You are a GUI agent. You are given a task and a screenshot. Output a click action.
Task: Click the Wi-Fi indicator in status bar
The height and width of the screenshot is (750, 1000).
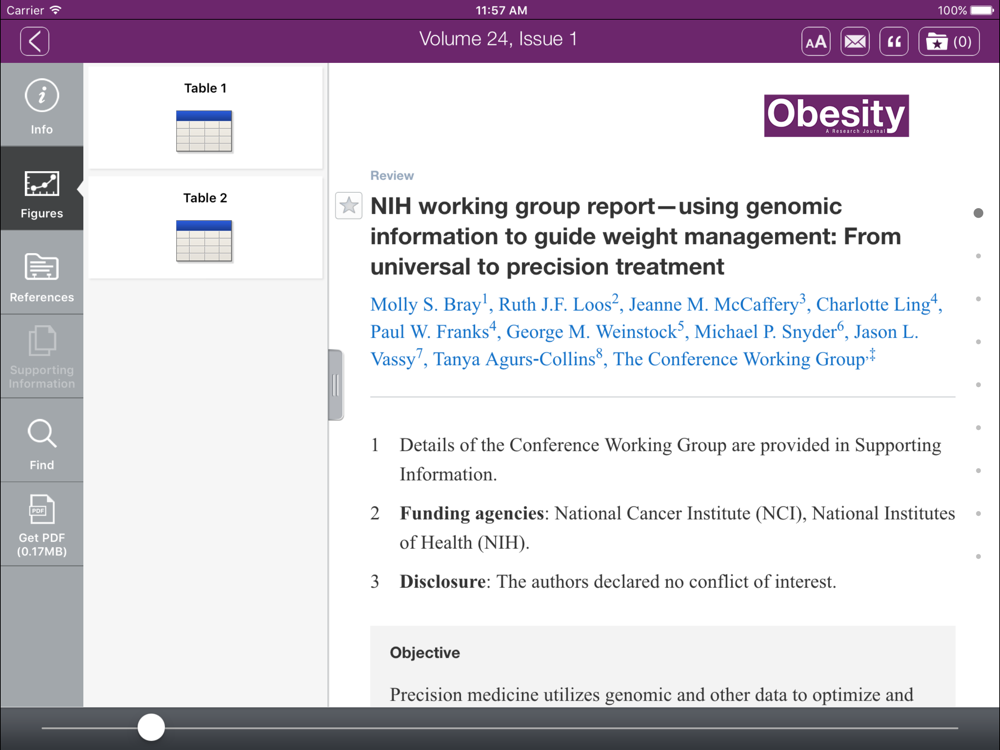[x=55, y=10]
